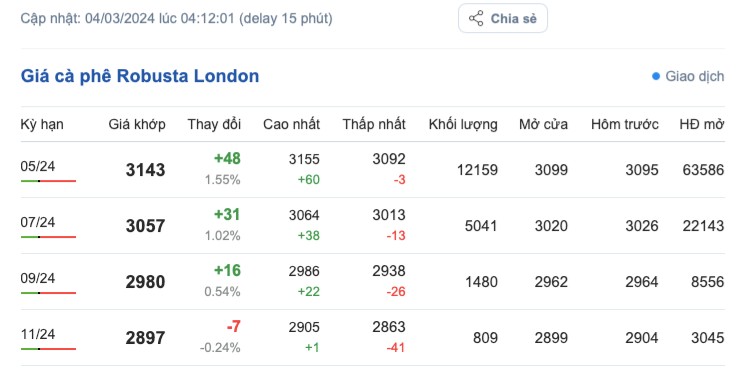Click the Kỳ hạn column header
This screenshot has height=369, width=753.
[x=42, y=124]
